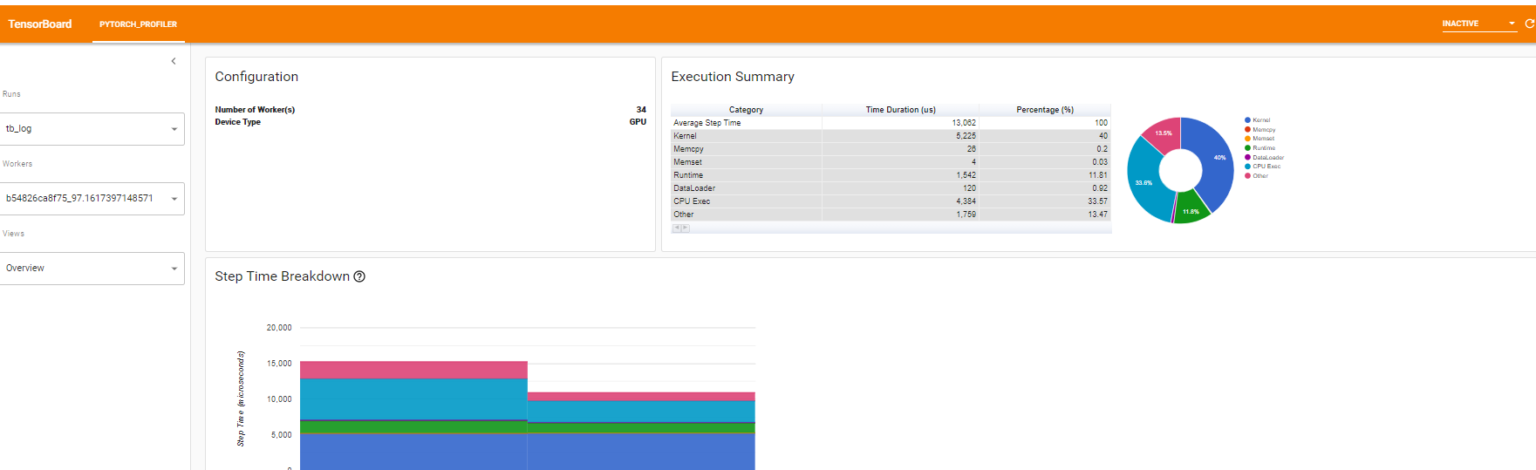Click the Kernel legend dot in the donut chart
1536x470 pixels.
[1248, 120]
